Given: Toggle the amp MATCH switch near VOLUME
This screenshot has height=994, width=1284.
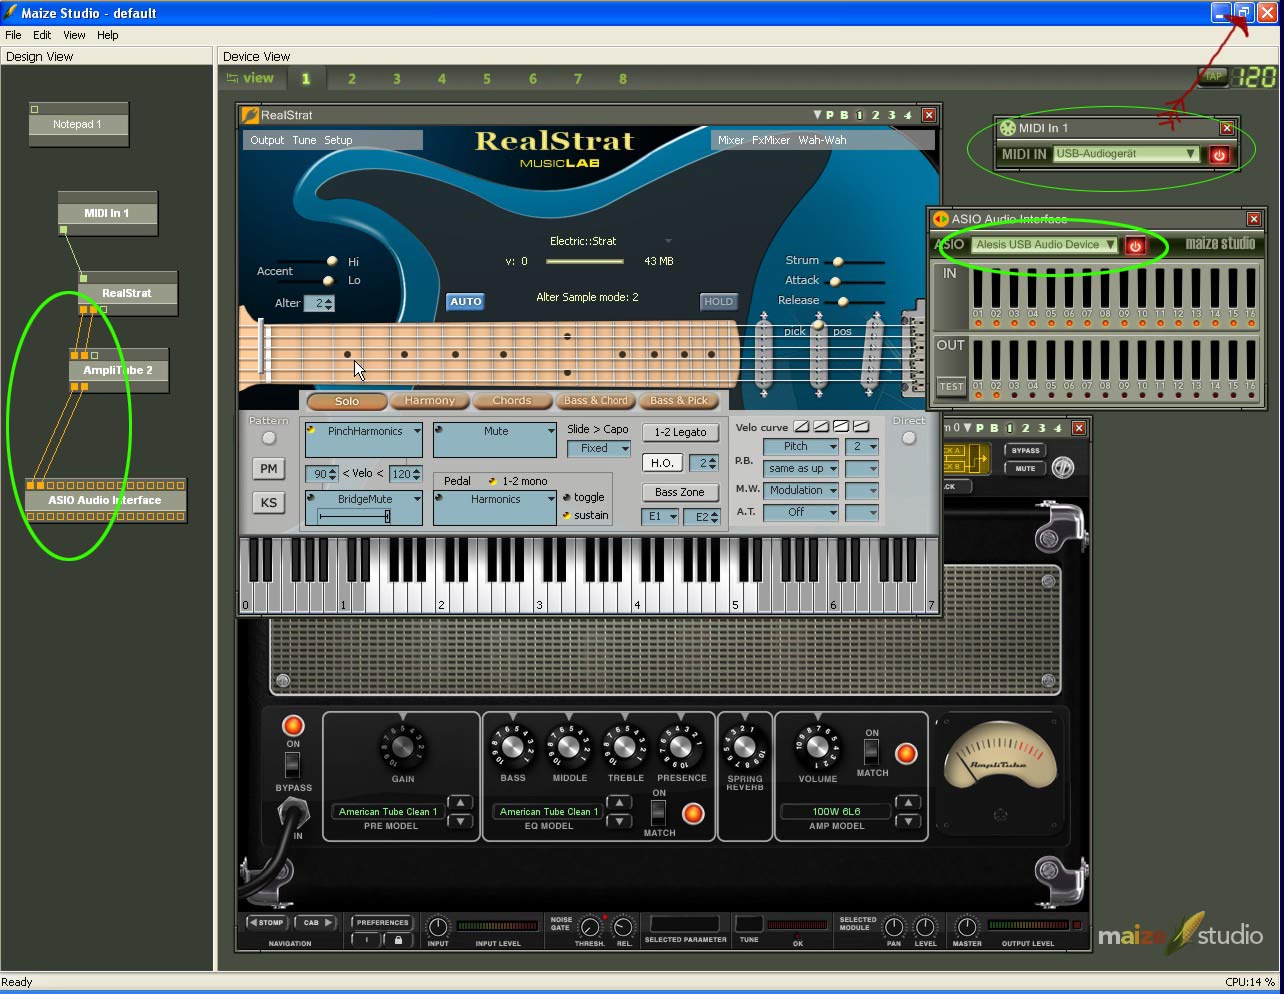Looking at the screenshot, I should pyautogui.click(x=872, y=752).
